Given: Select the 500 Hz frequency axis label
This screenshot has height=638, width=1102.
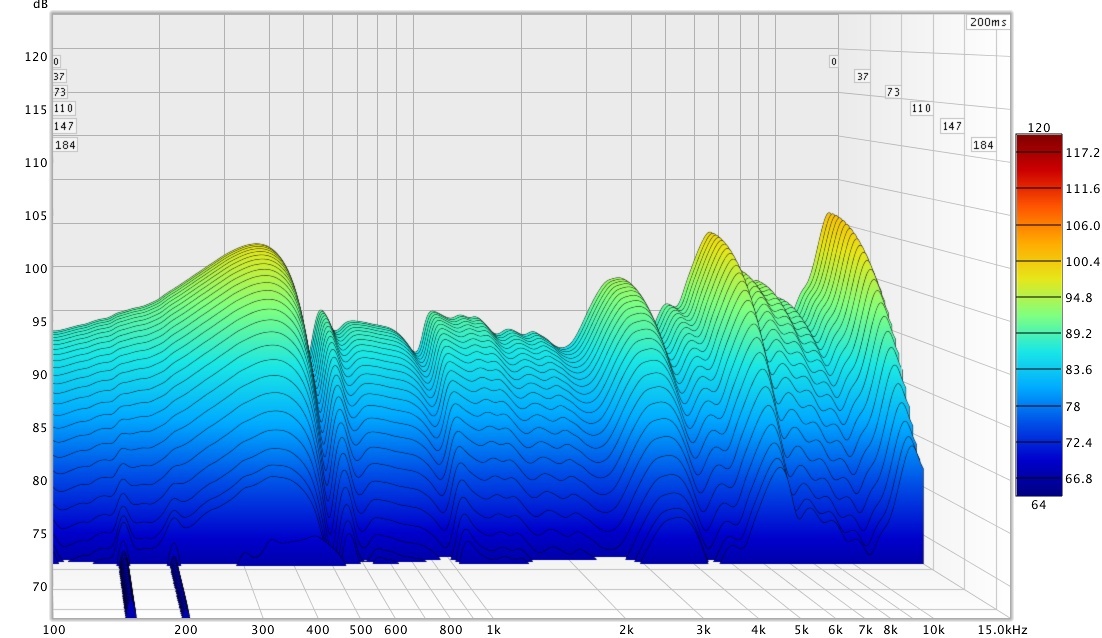Looking at the screenshot, I should [x=360, y=630].
